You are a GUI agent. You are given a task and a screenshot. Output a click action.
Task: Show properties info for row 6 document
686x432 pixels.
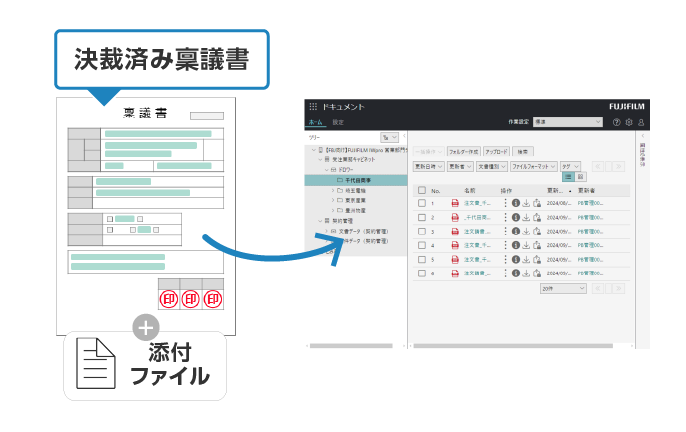coord(516,273)
